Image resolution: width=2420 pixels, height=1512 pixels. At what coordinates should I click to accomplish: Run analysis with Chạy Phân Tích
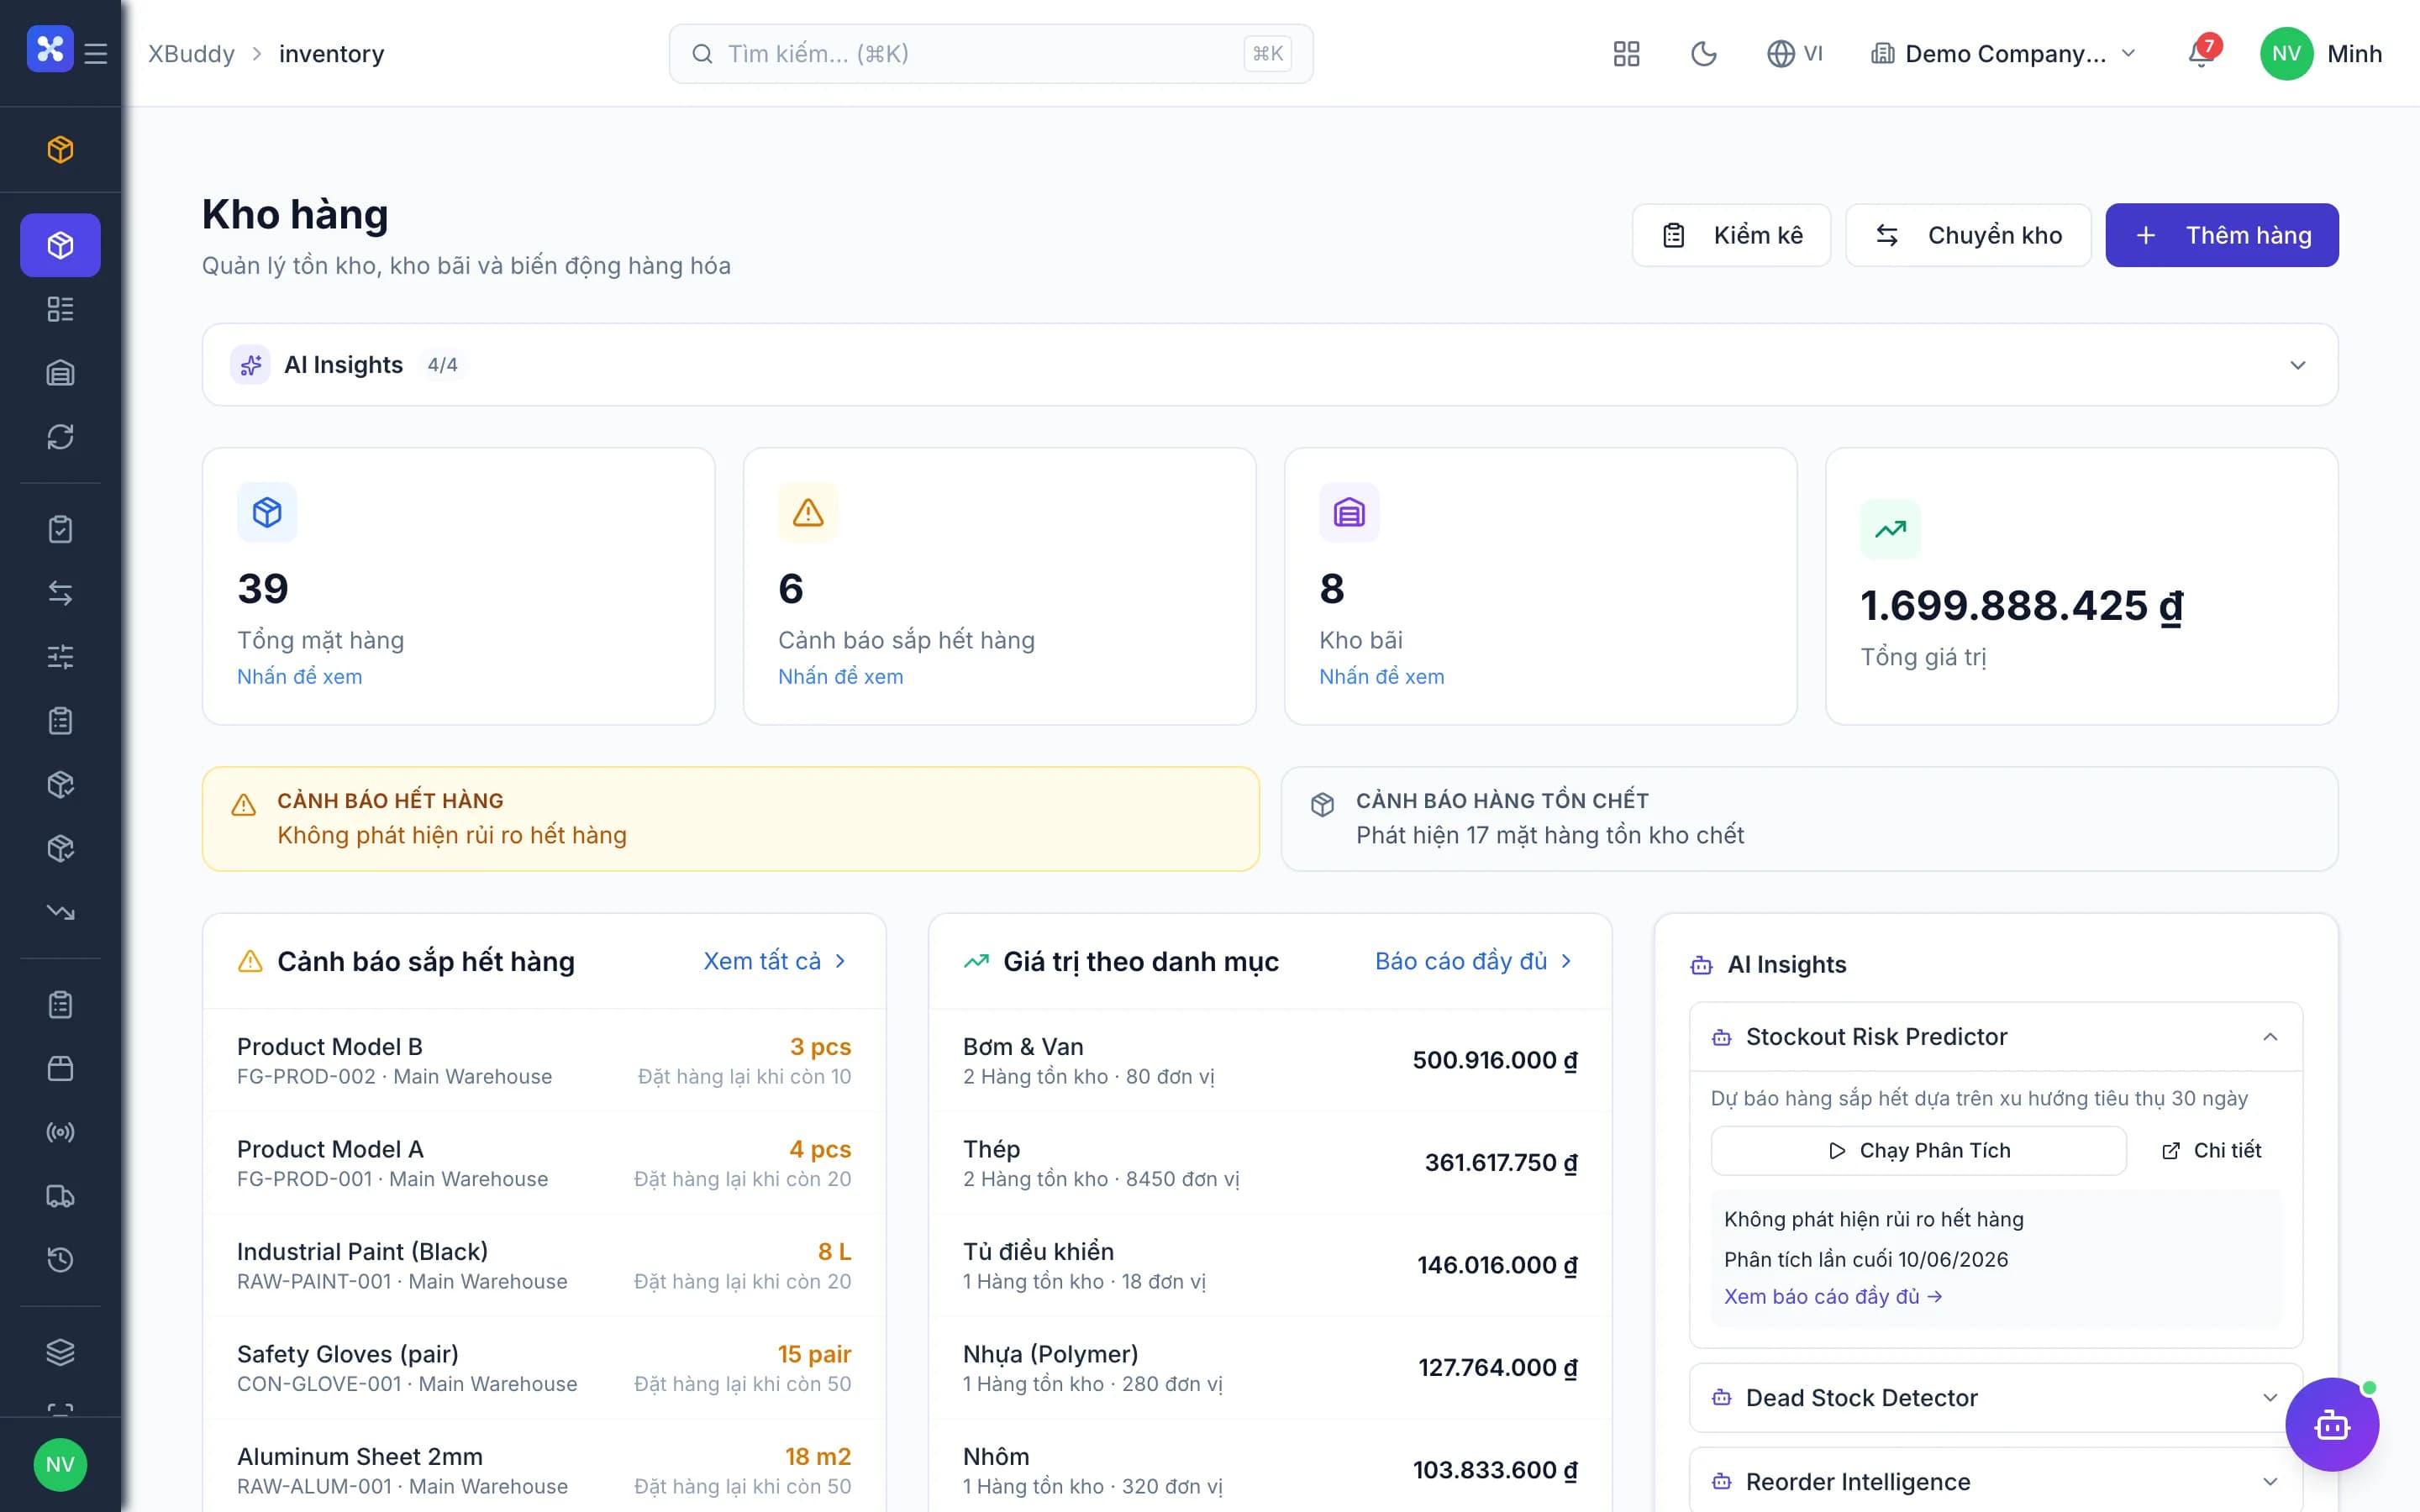[x=1918, y=1151]
